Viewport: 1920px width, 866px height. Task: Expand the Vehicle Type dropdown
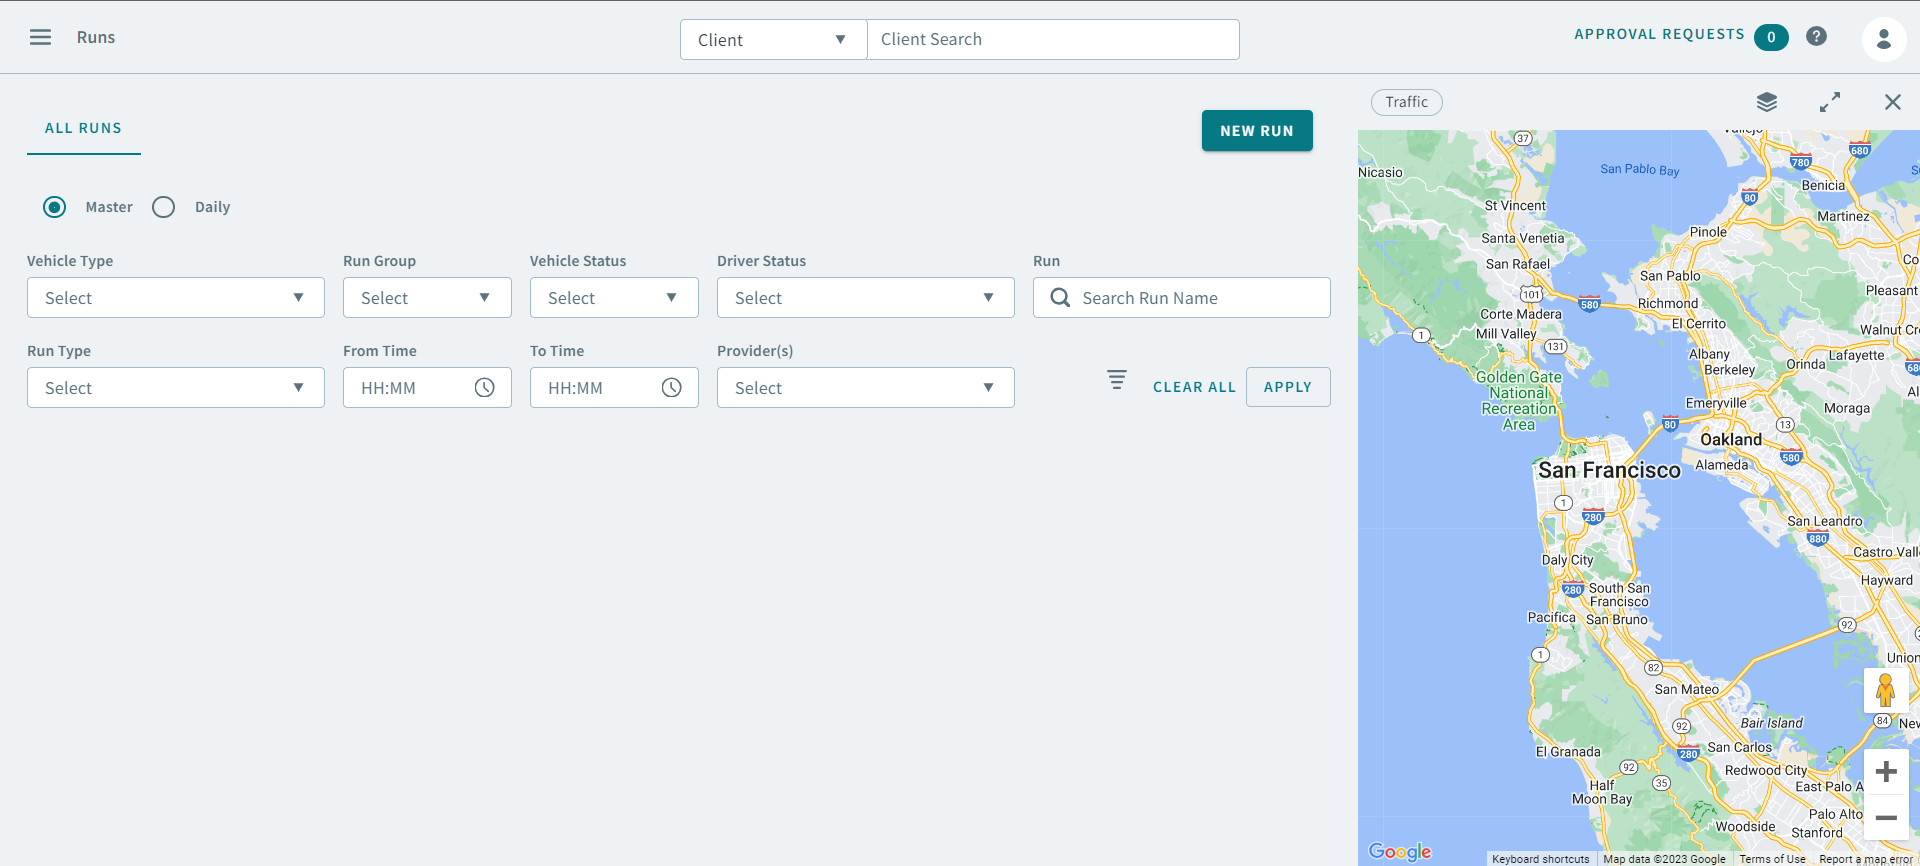tap(176, 298)
